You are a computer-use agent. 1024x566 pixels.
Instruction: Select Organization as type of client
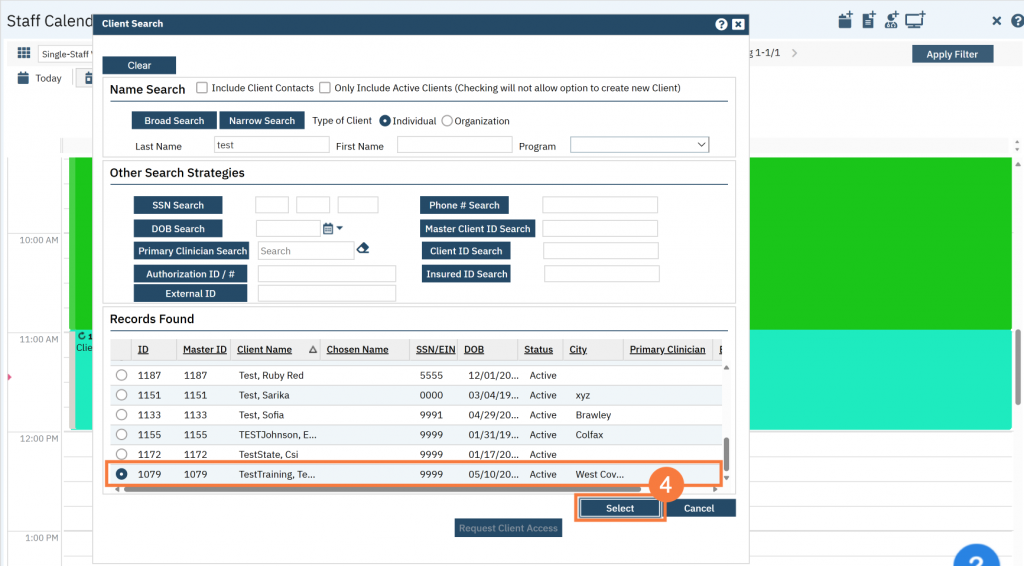point(447,121)
